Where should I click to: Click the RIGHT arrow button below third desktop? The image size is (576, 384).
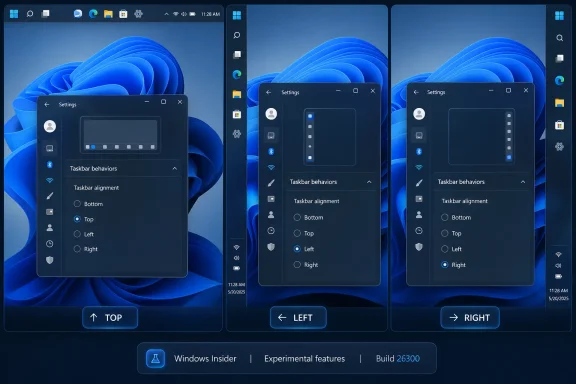(470, 317)
